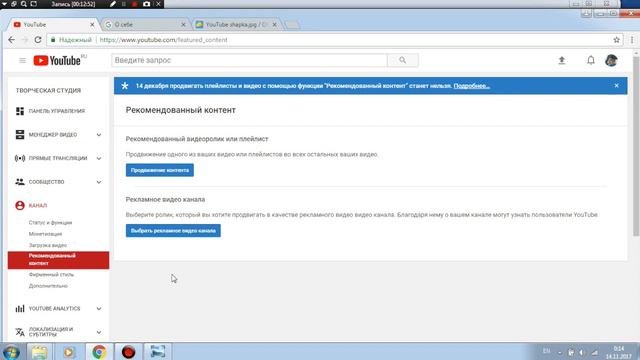640x360 pixels.
Task: Reload the page with refresh icon
Action: [38, 40]
